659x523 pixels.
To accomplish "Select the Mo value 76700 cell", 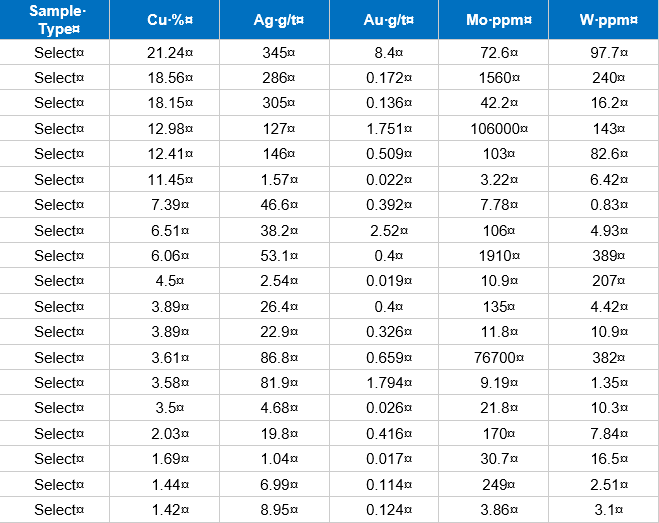I will (492, 357).
